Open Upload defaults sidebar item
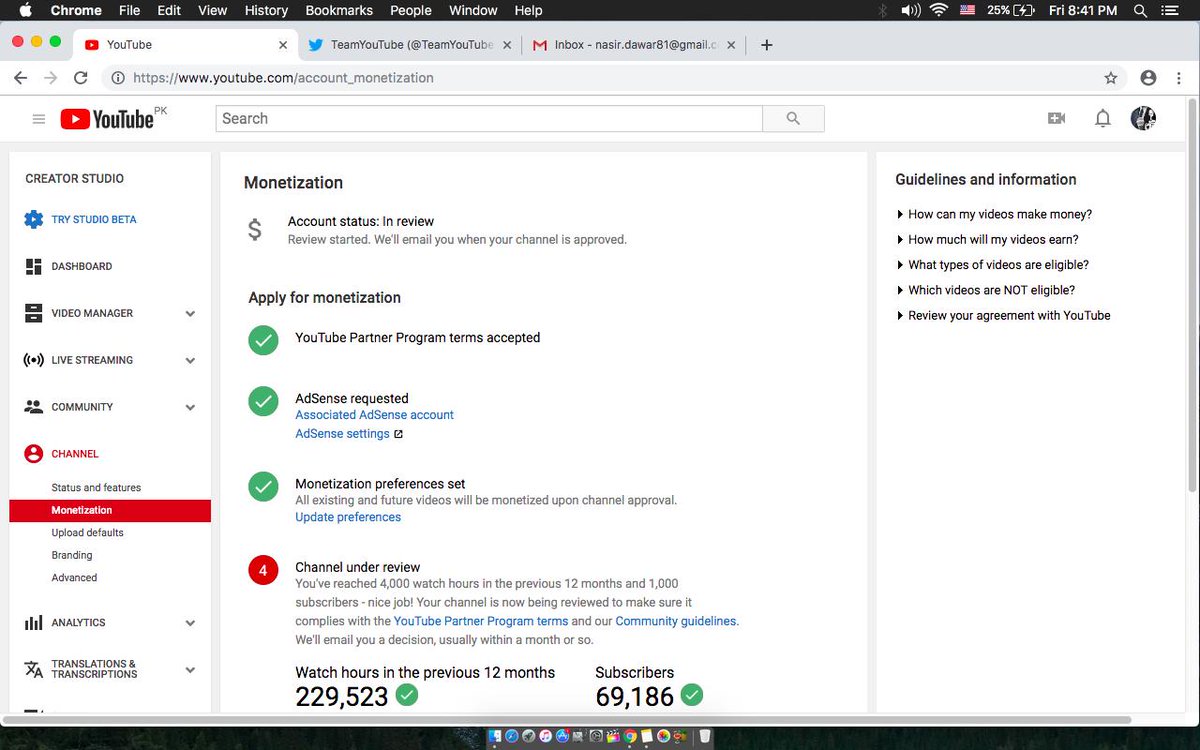 [88, 533]
